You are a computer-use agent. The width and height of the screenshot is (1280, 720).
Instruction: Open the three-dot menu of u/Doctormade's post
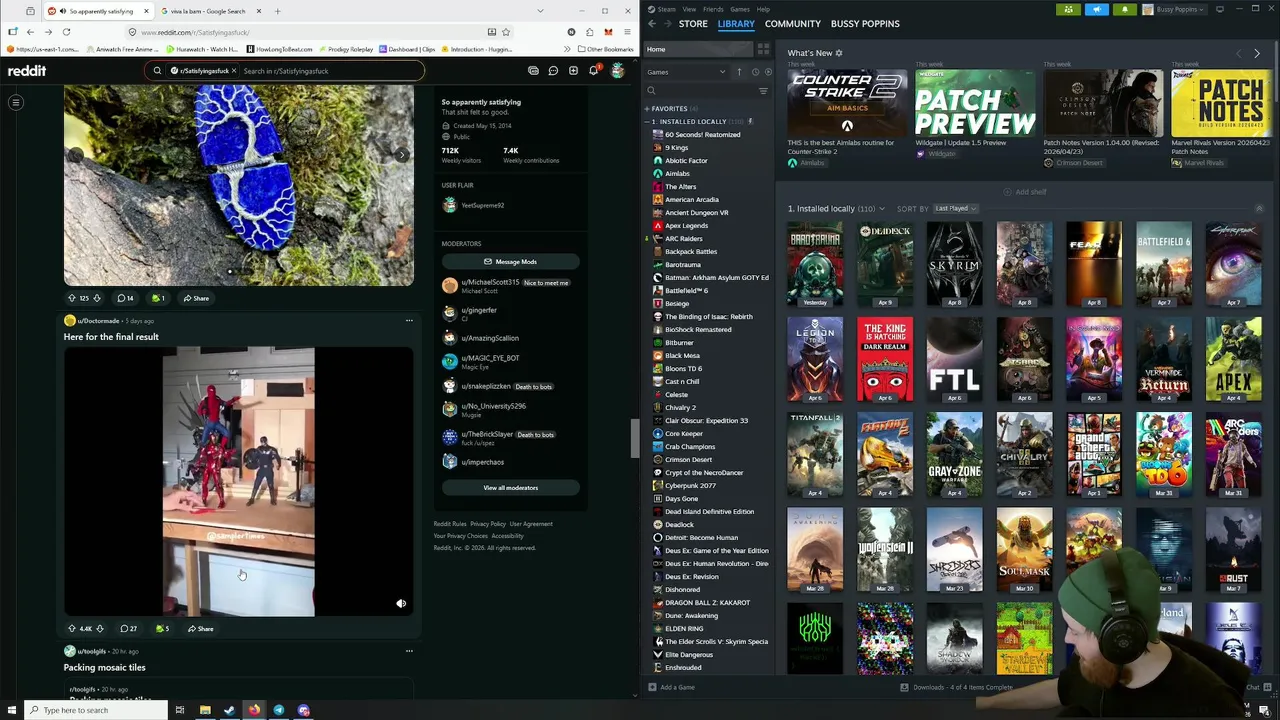tap(409, 321)
